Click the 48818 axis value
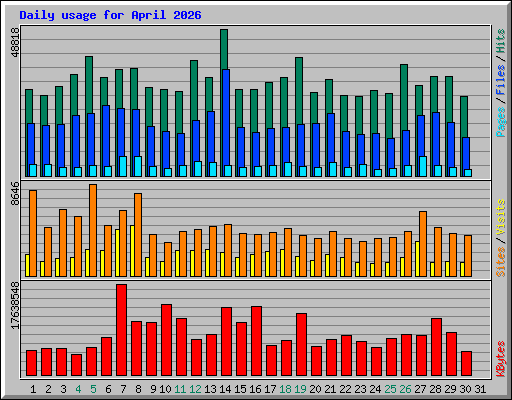This screenshot has width=512, height=400. (15, 42)
